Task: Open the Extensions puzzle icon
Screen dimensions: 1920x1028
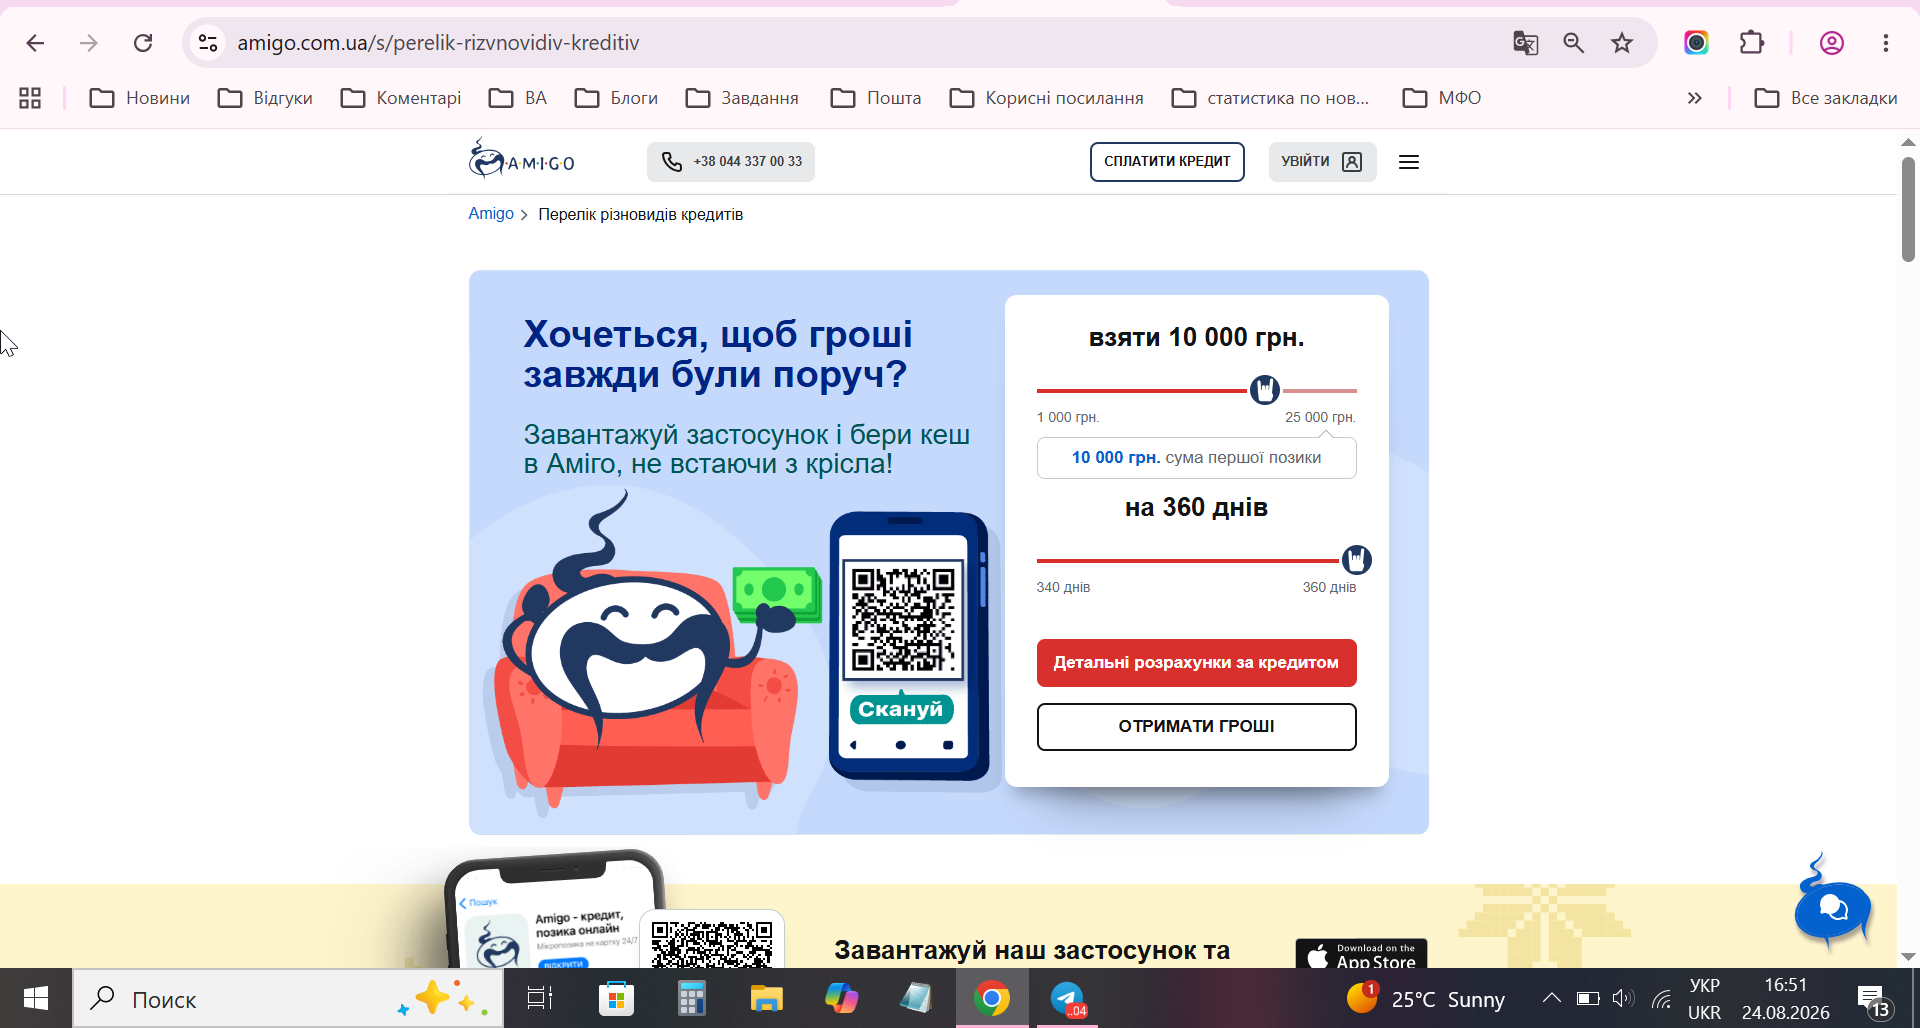Action: (1752, 43)
